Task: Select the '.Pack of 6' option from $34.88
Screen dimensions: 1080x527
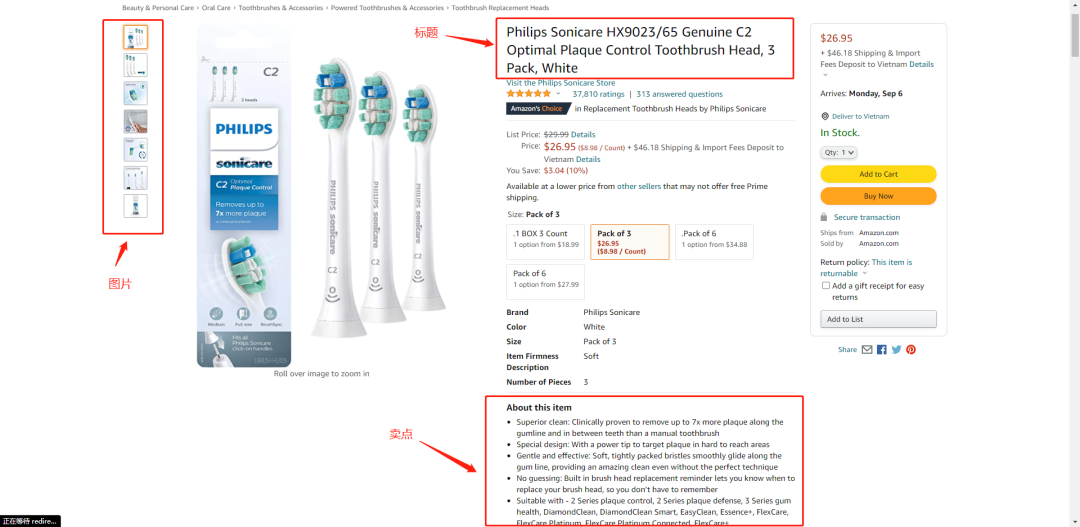Action: (x=714, y=241)
